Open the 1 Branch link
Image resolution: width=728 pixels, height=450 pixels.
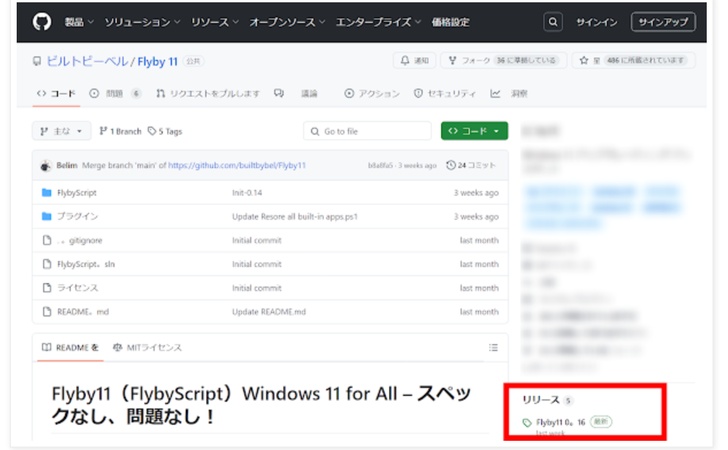[x=120, y=131]
